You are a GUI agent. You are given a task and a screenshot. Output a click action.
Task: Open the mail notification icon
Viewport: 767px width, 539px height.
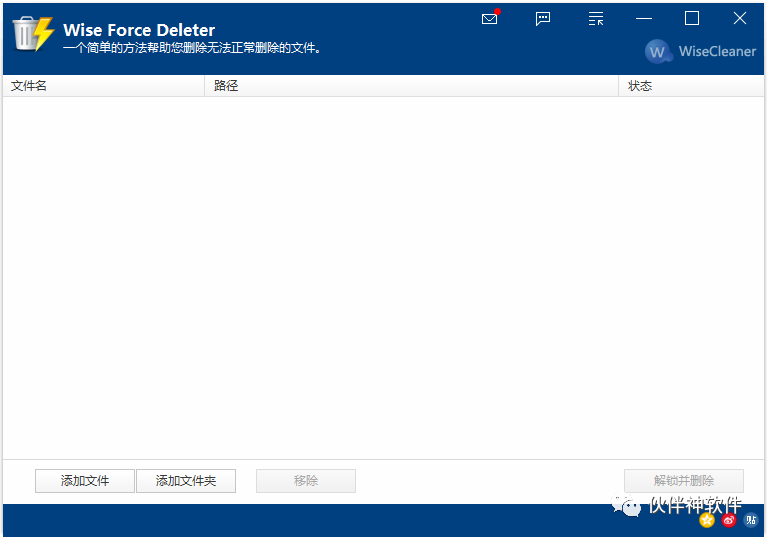tap(490, 18)
